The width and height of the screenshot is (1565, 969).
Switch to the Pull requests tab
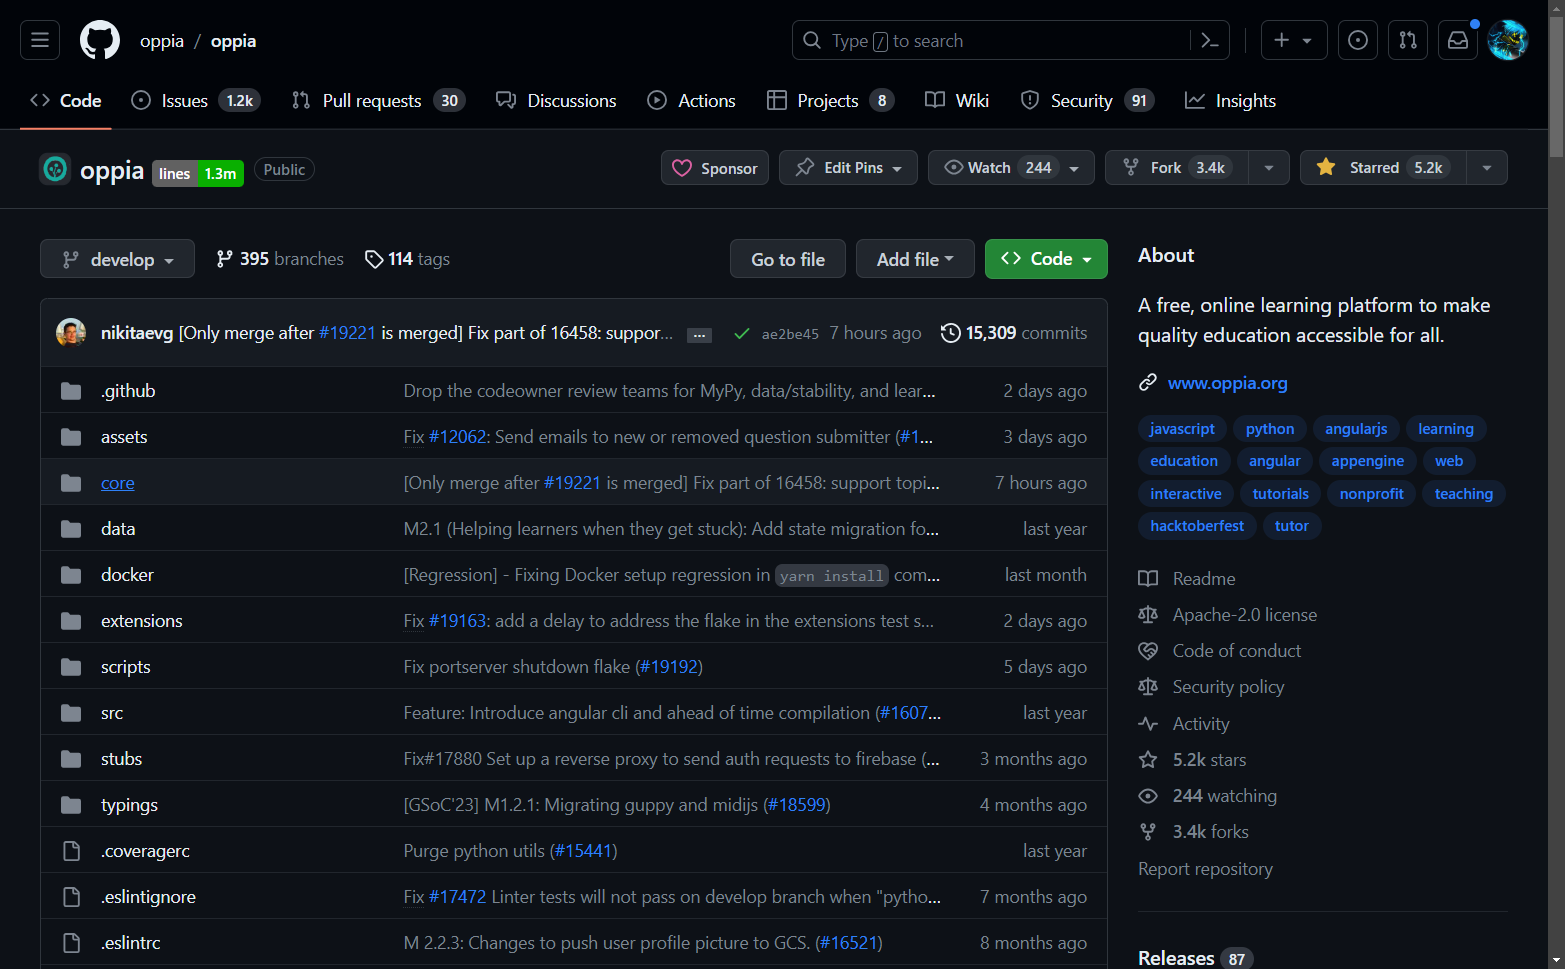pyautogui.click(x=378, y=100)
